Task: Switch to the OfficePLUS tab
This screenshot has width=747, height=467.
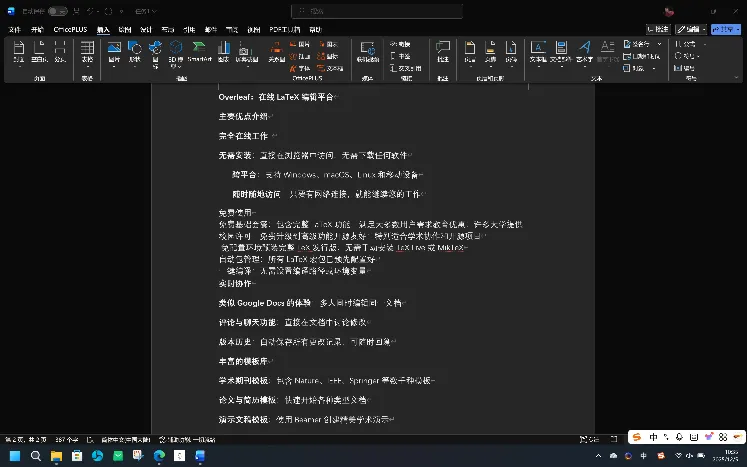Action: pyautogui.click(x=71, y=30)
